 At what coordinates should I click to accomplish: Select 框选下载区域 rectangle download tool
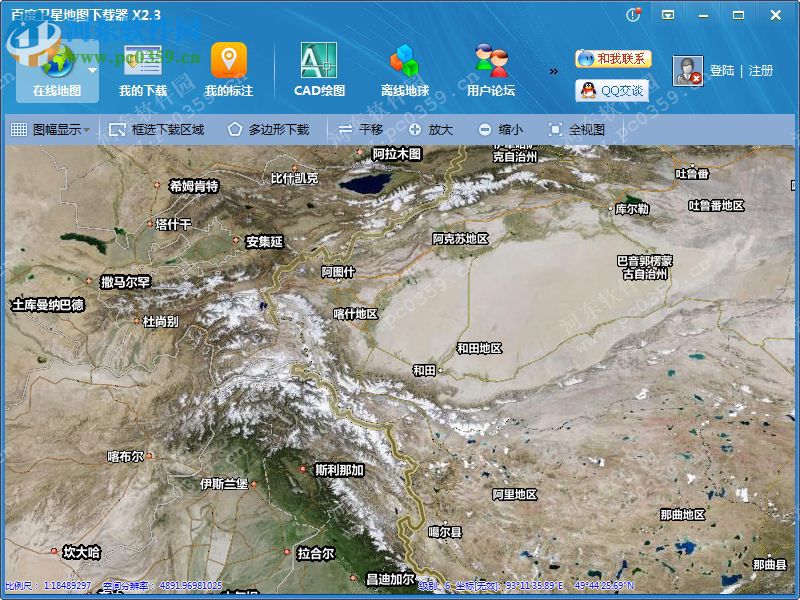[x=157, y=130]
